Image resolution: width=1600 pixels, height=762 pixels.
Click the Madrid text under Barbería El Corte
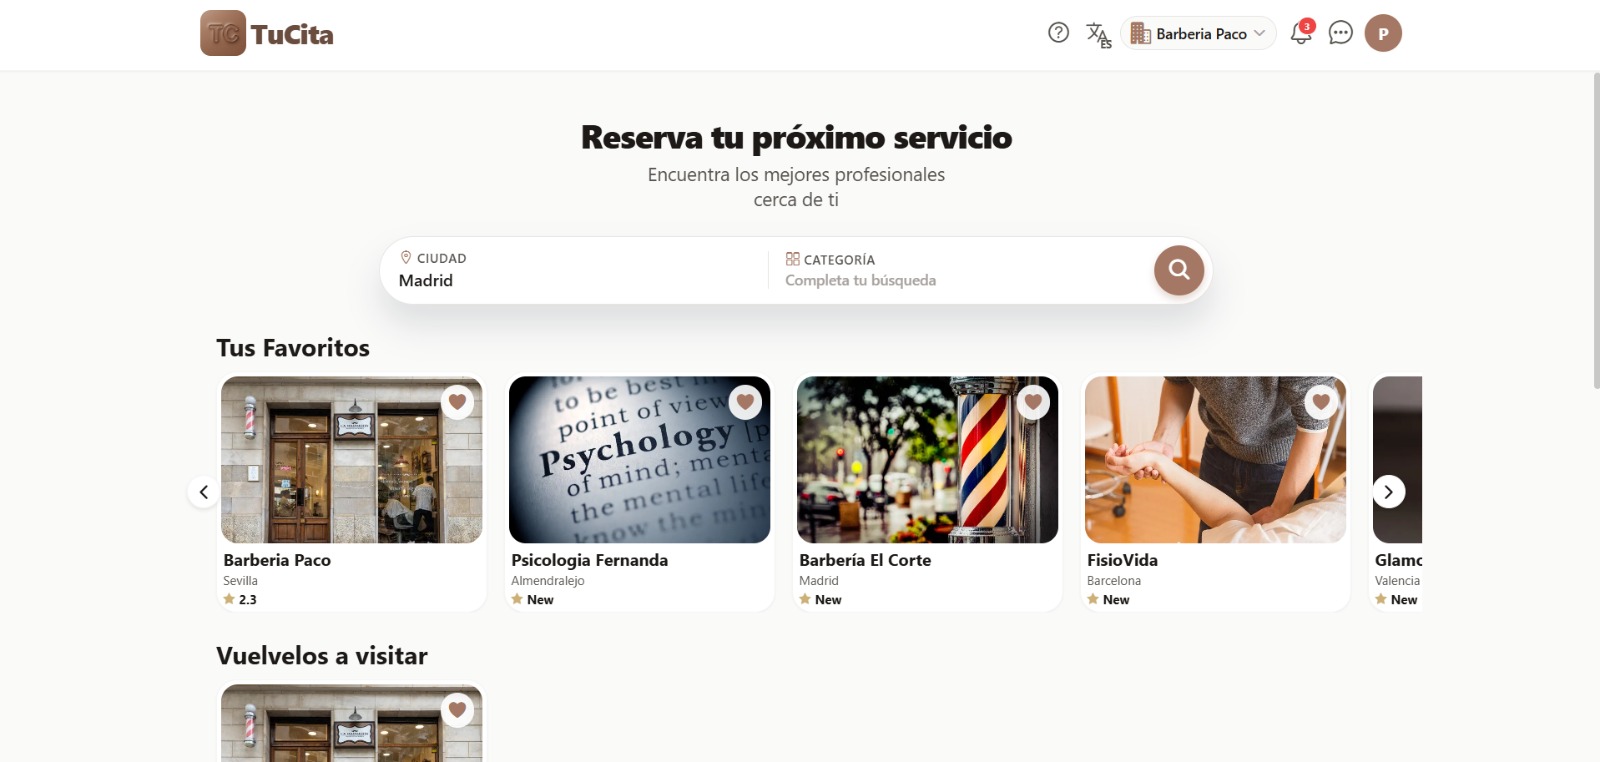point(819,581)
